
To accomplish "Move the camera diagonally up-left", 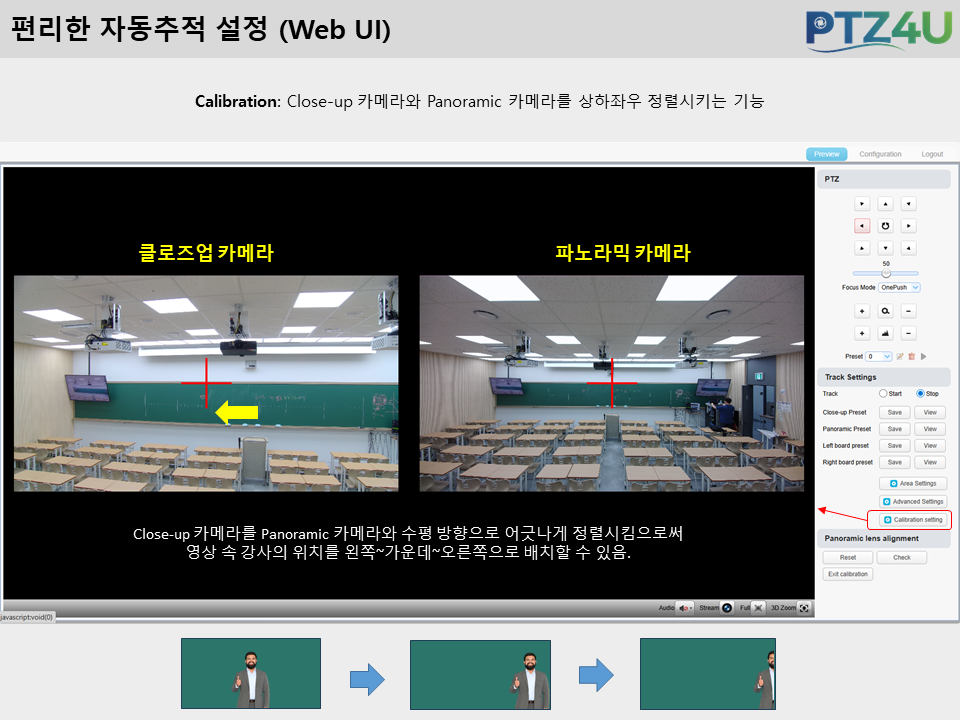I will 862,204.
